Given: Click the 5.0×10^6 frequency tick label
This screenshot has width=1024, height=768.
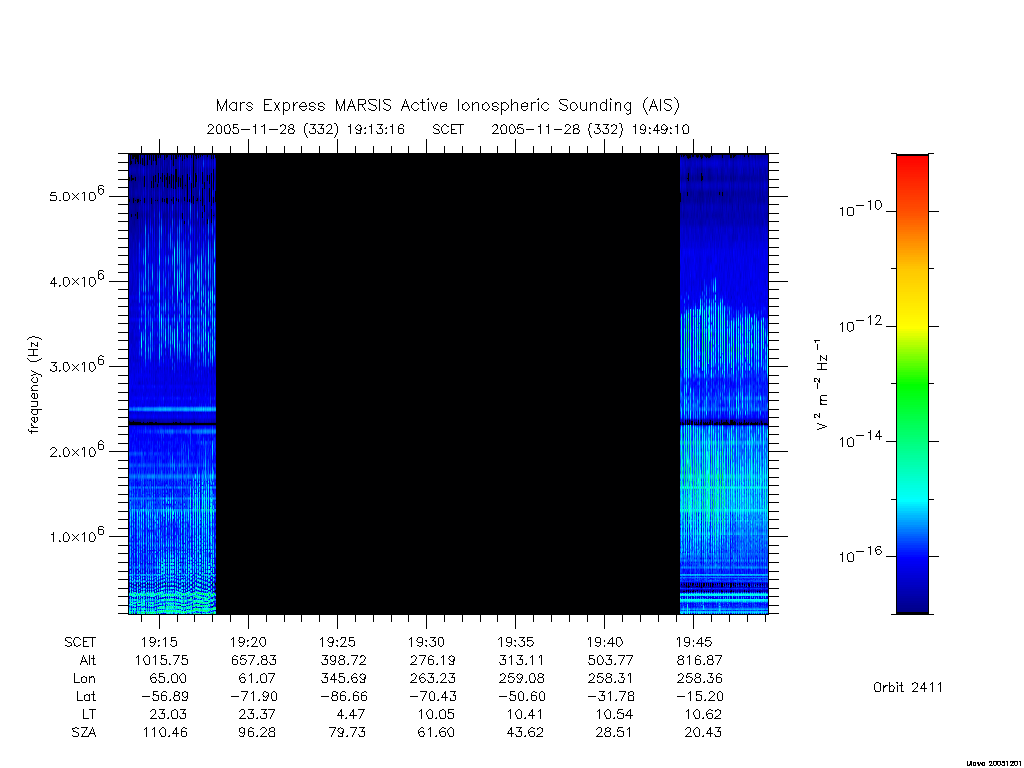Looking at the screenshot, I should click(x=76, y=195).
